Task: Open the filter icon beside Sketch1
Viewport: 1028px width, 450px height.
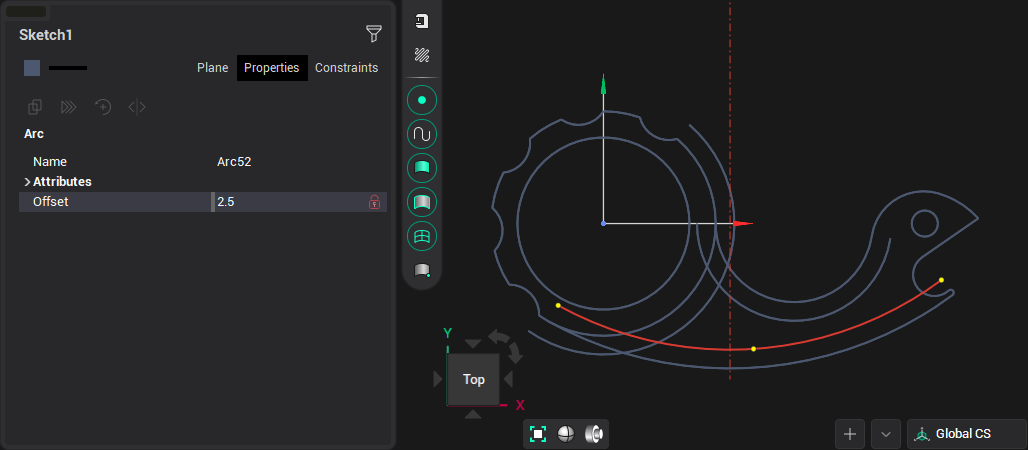Action: point(373,34)
